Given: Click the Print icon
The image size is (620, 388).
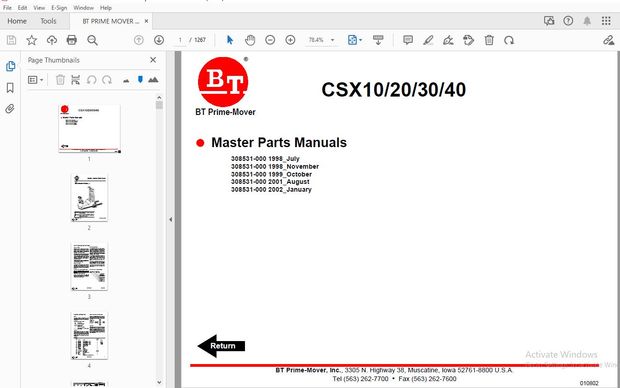Looking at the screenshot, I should click(72, 40).
